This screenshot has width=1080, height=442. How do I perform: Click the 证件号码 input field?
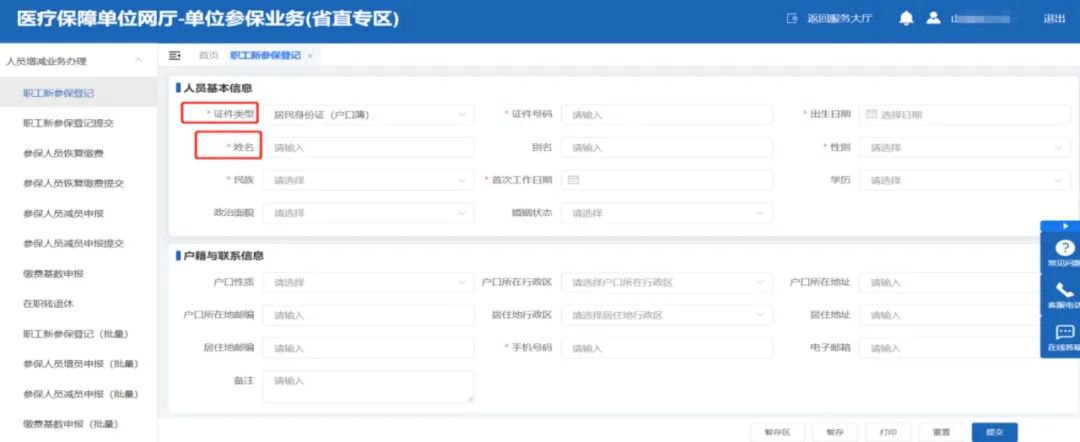tap(667, 115)
